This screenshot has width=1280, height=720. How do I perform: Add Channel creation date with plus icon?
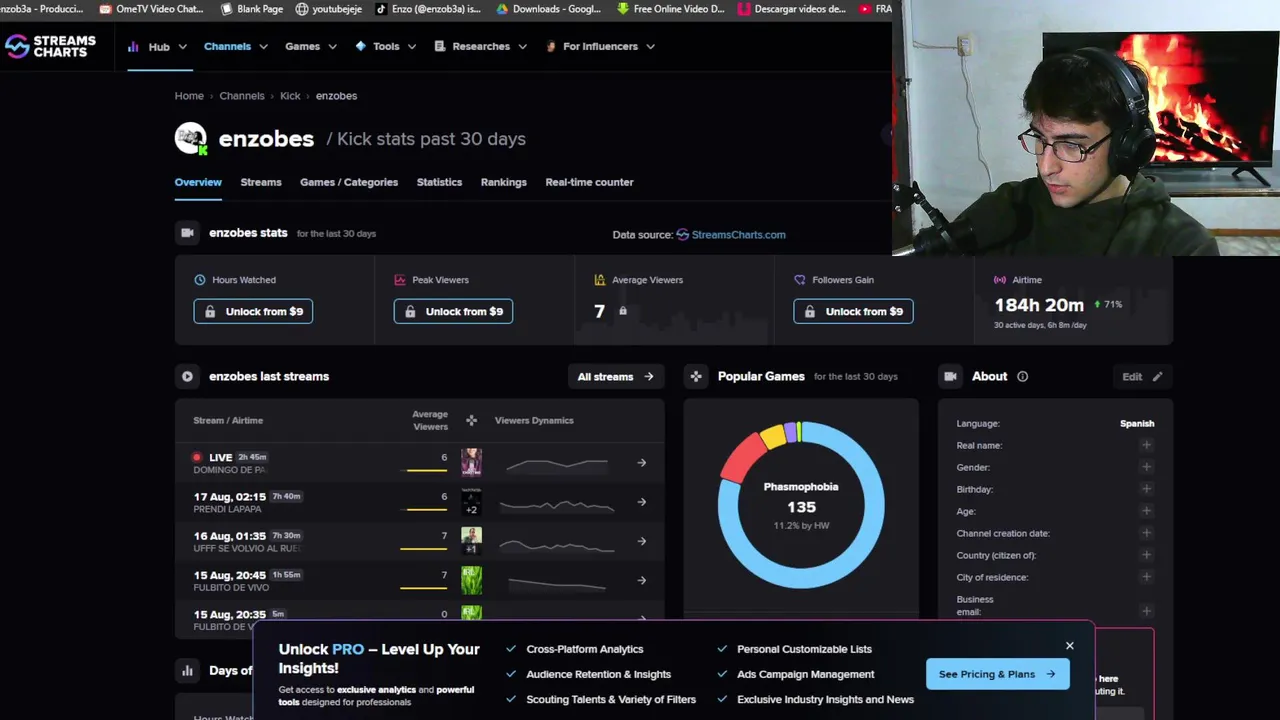(x=1146, y=533)
